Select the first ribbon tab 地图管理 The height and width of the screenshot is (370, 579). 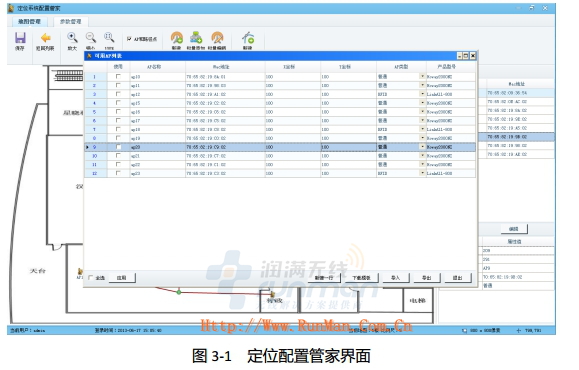(x=30, y=22)
